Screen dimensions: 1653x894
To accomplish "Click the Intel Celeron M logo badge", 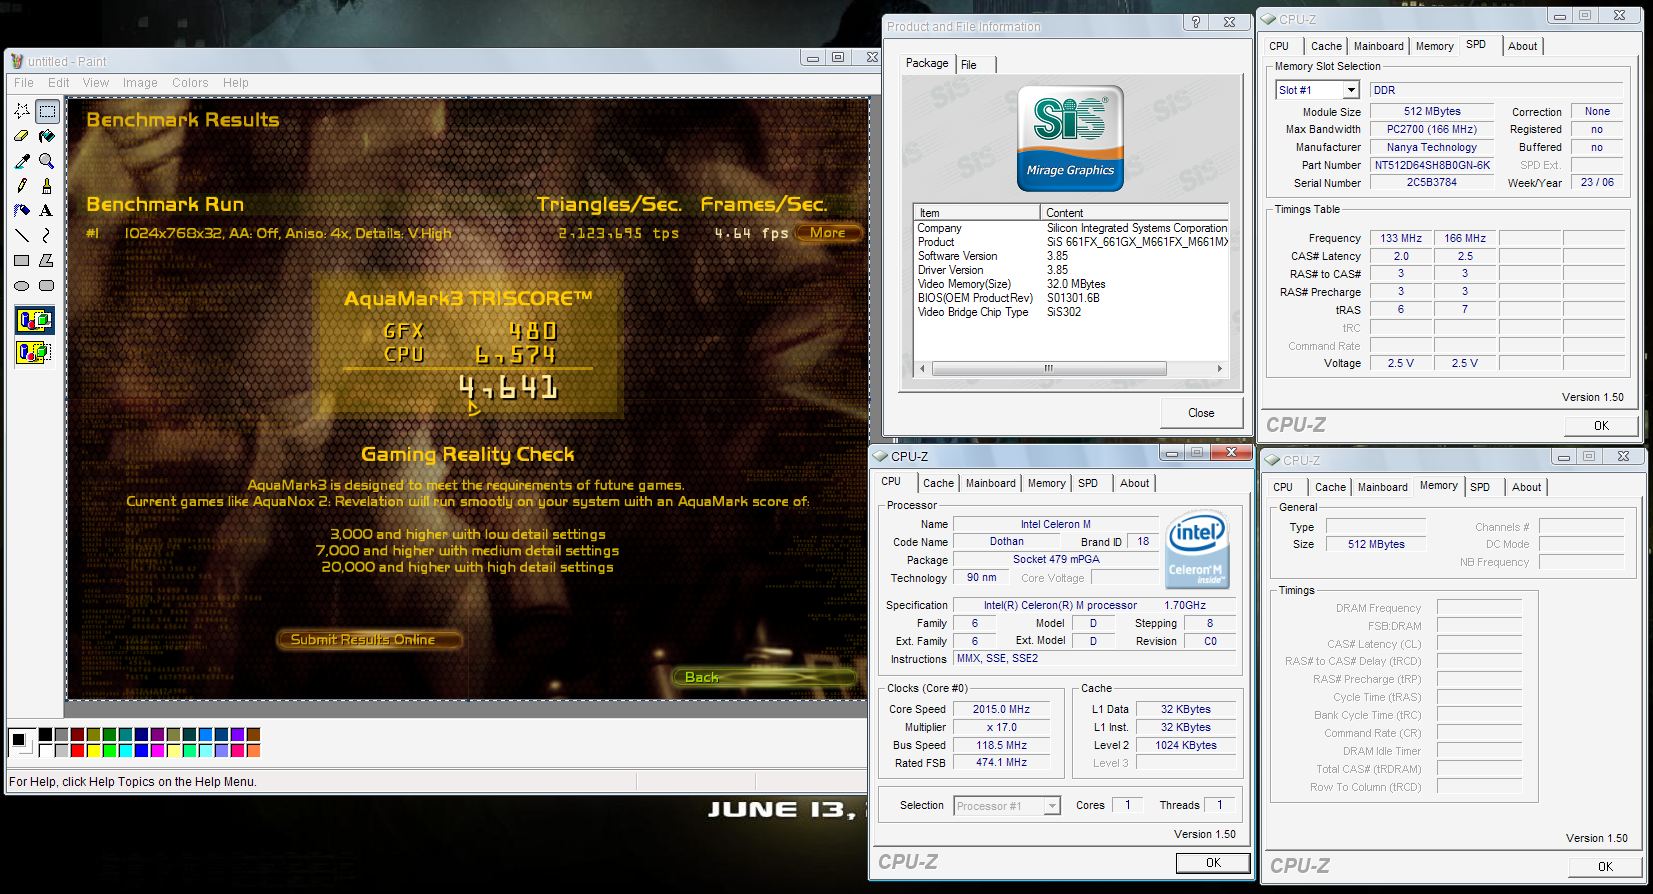I will click(1197, 550).
